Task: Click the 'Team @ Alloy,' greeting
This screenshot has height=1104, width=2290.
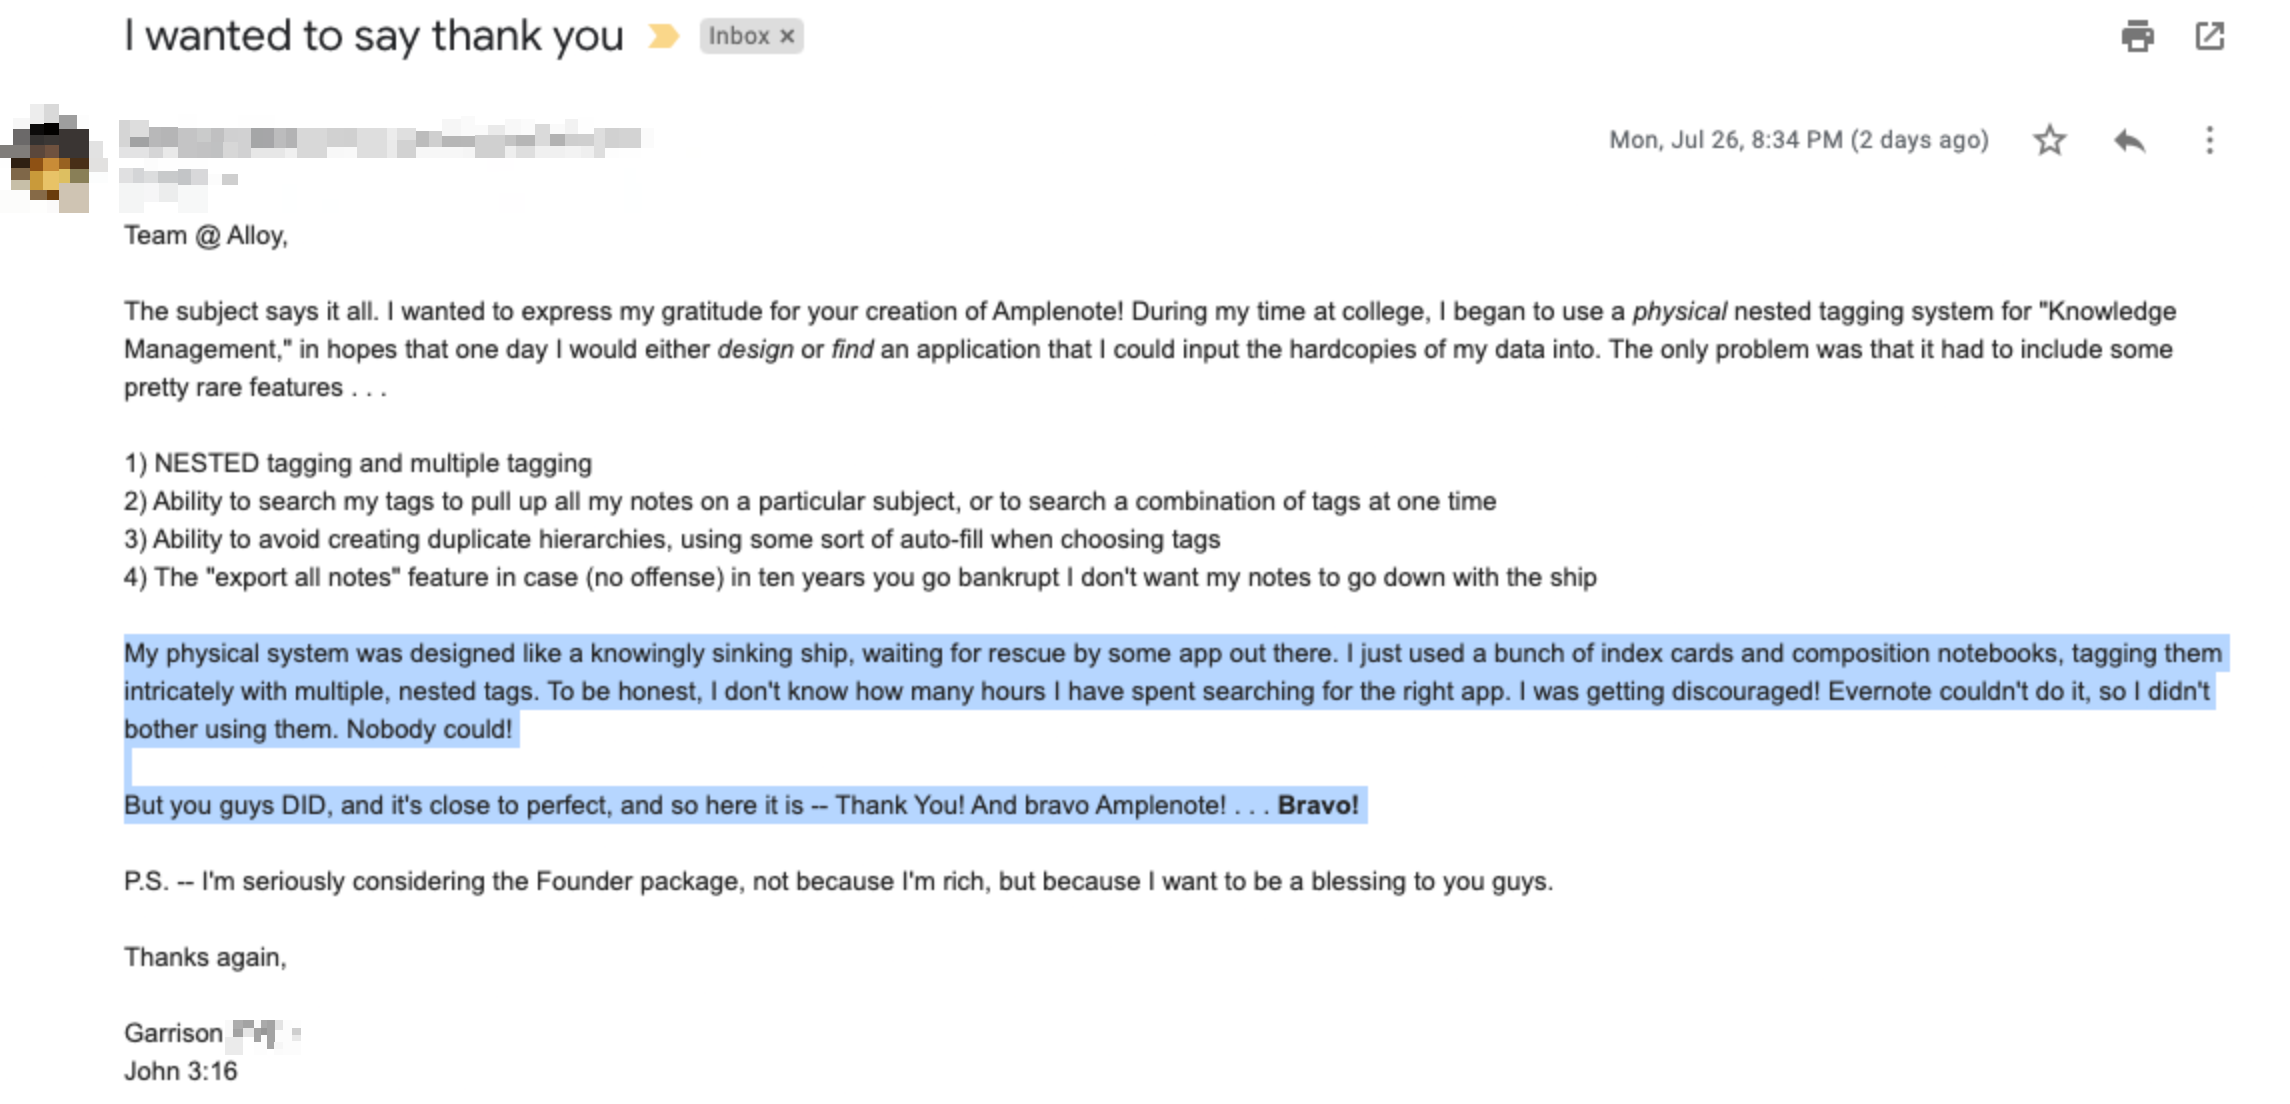Action: 205,235
